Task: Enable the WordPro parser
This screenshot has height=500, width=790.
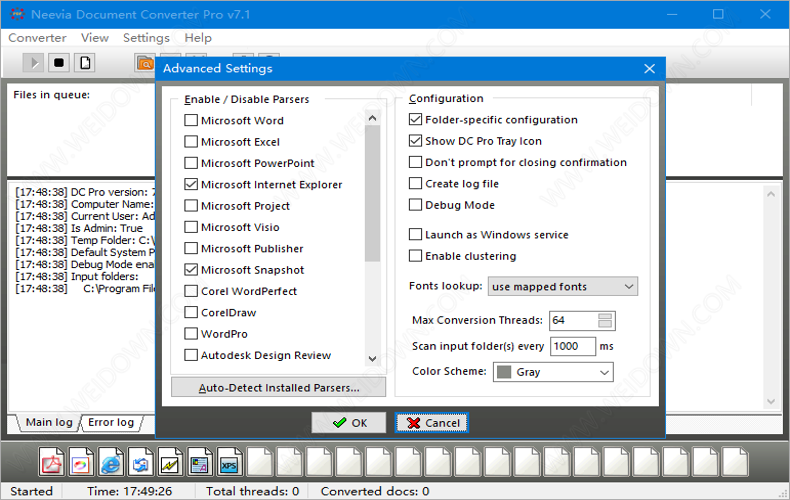Action: [191, 334]
